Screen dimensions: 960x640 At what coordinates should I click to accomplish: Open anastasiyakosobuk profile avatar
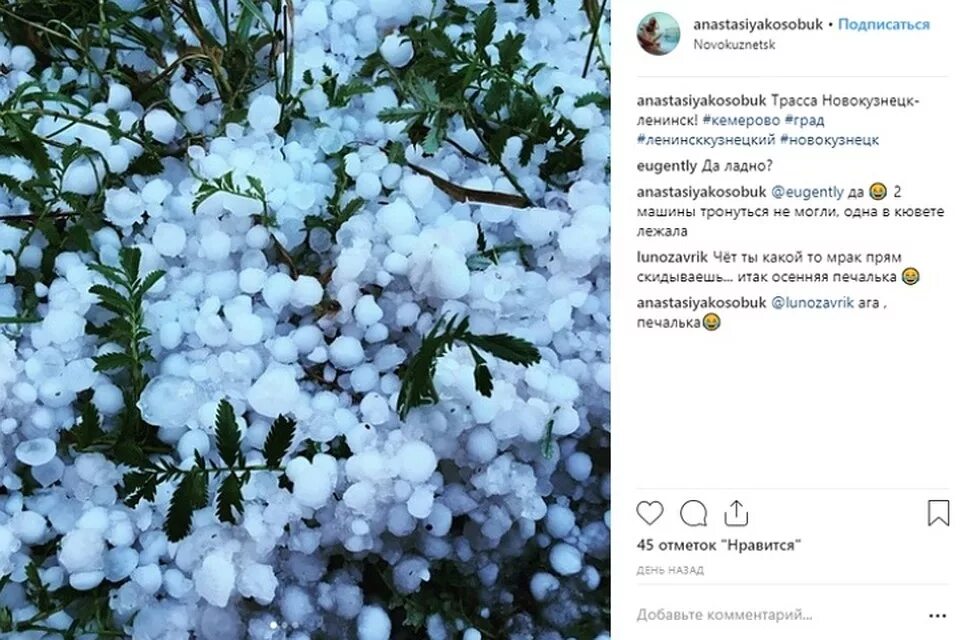(658, 34)
